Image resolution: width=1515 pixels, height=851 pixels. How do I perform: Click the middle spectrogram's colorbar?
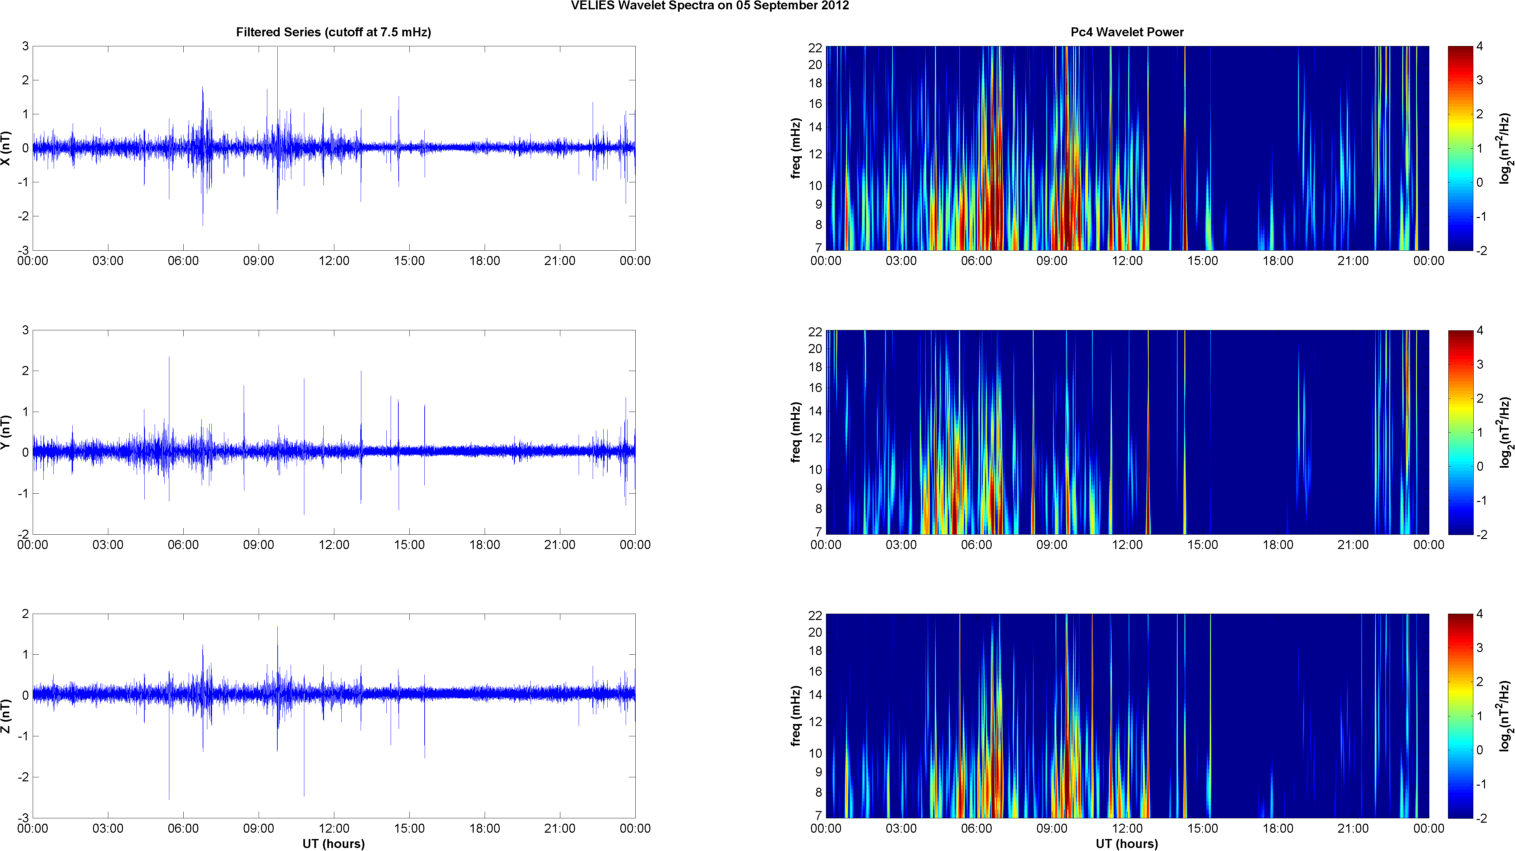[x=1460, y=432]
